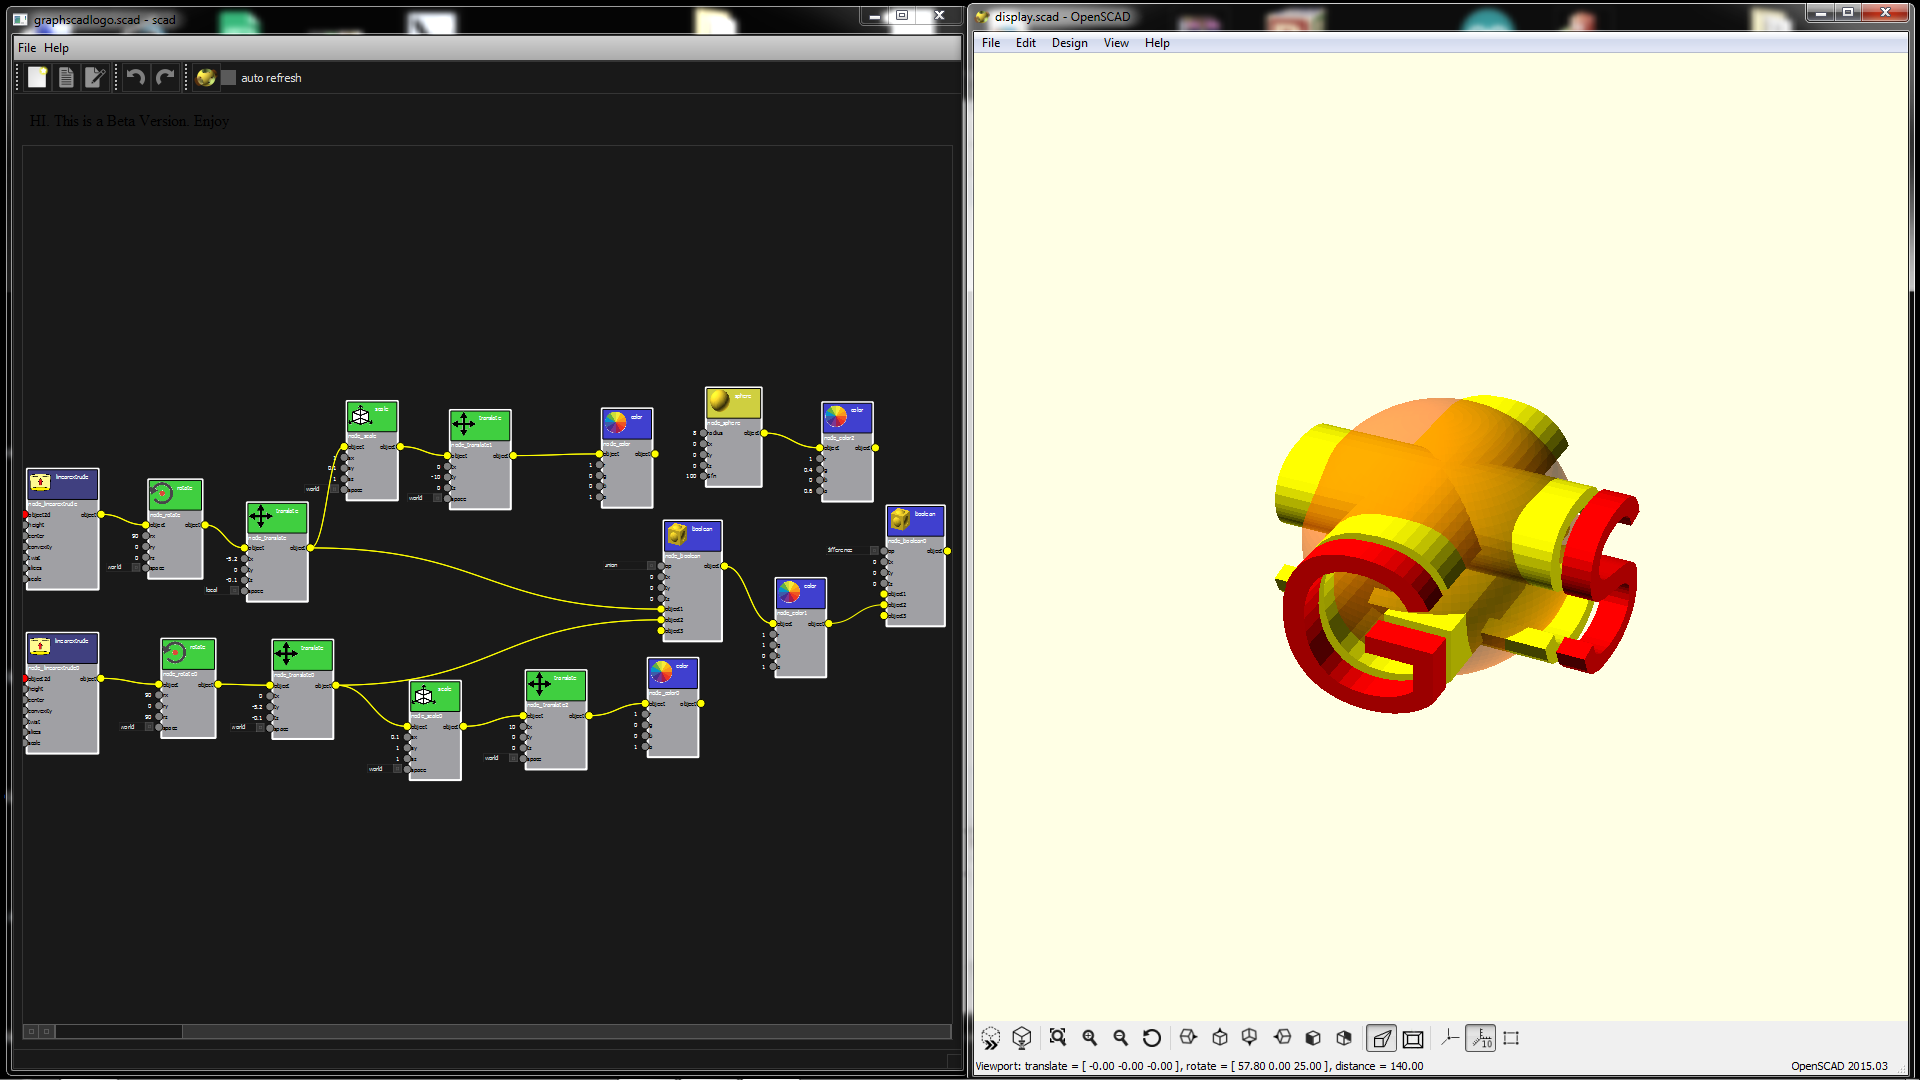Toggle Show Scale Markers in OpenSCAD
Image resolution: width=1920 pixels, height=1080 pixels.
pos(1481,1038)
